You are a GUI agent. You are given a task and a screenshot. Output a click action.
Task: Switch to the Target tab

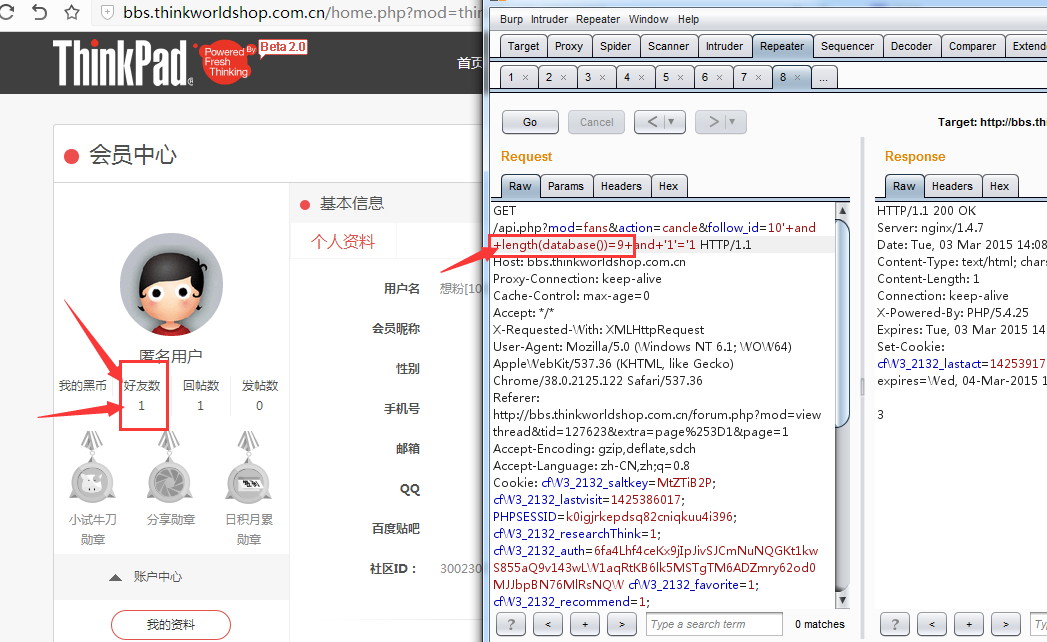pos(523,46)
